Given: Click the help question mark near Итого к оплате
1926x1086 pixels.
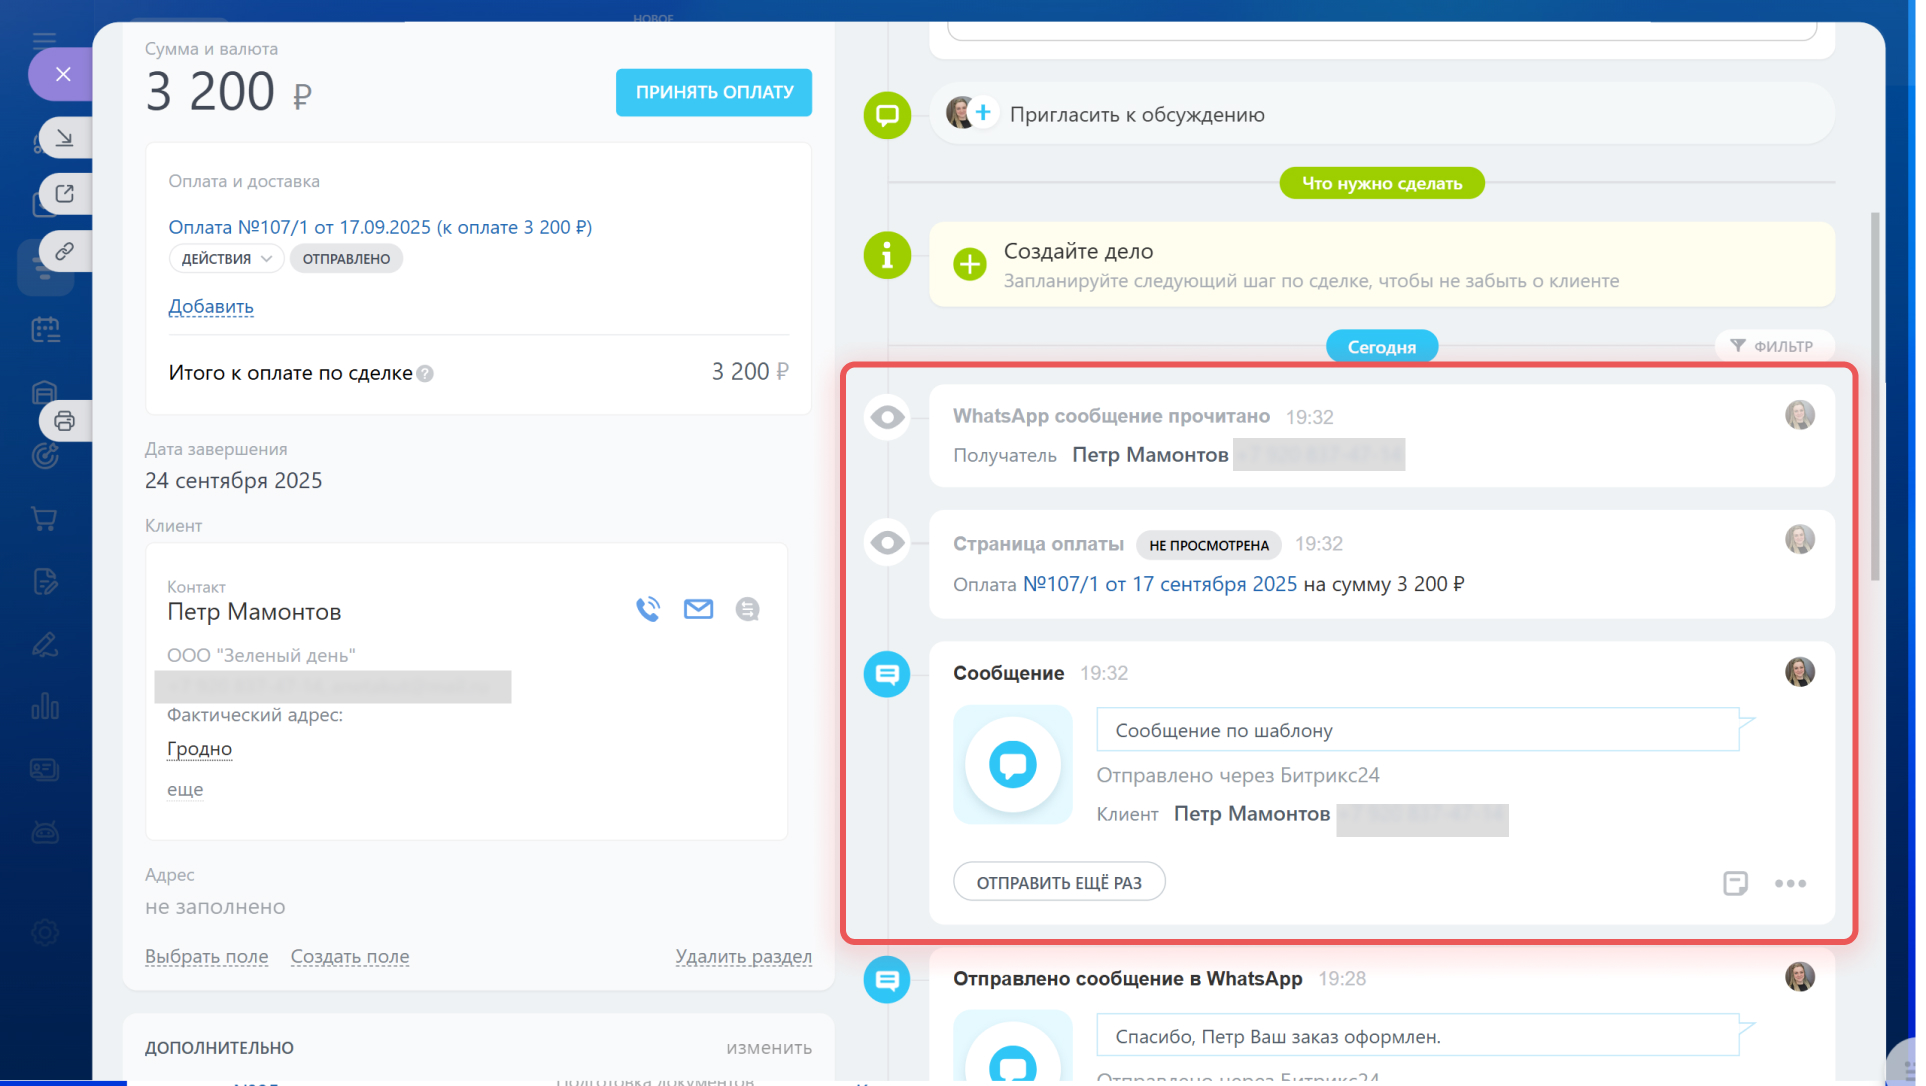Looking at the screenshot, I should point(425,374).
